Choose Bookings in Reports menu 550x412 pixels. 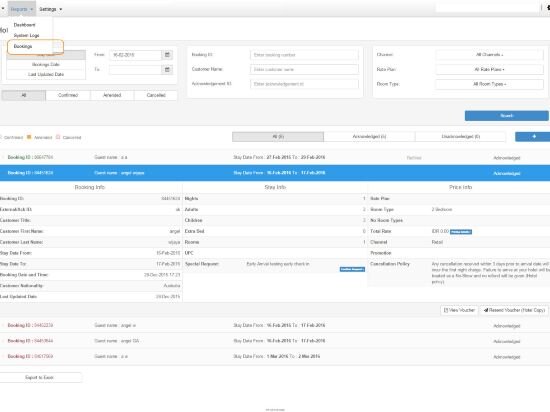click(23, 46)
